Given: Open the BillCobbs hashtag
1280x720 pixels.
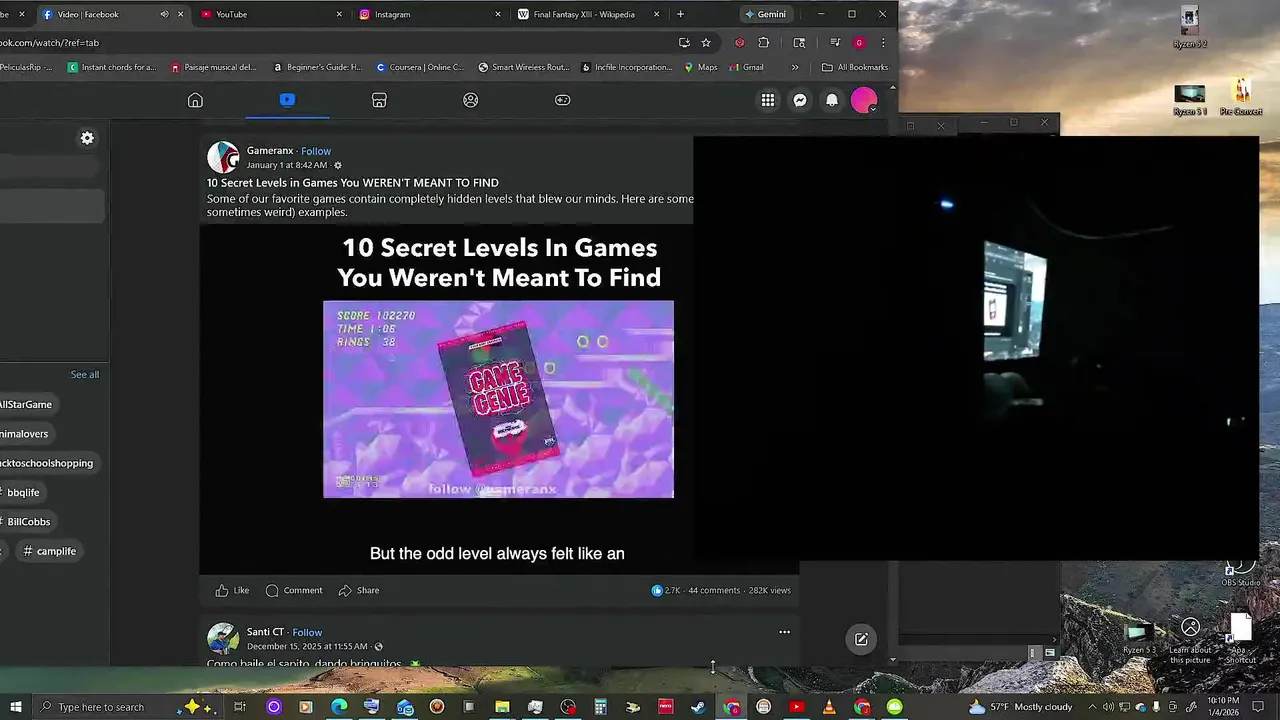Looking at the screenshot, I should click(28, 521).
